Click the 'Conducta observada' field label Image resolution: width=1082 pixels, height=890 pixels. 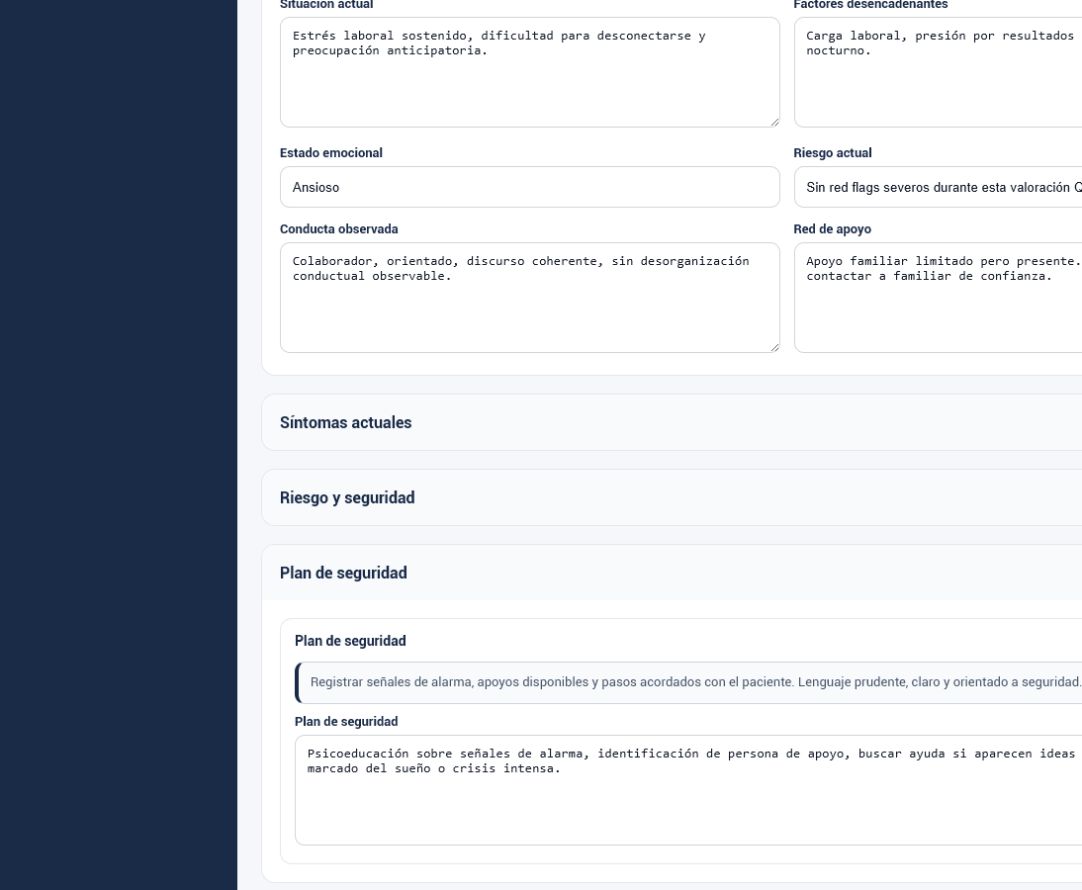pyautogui.click(x=339, y=229)
